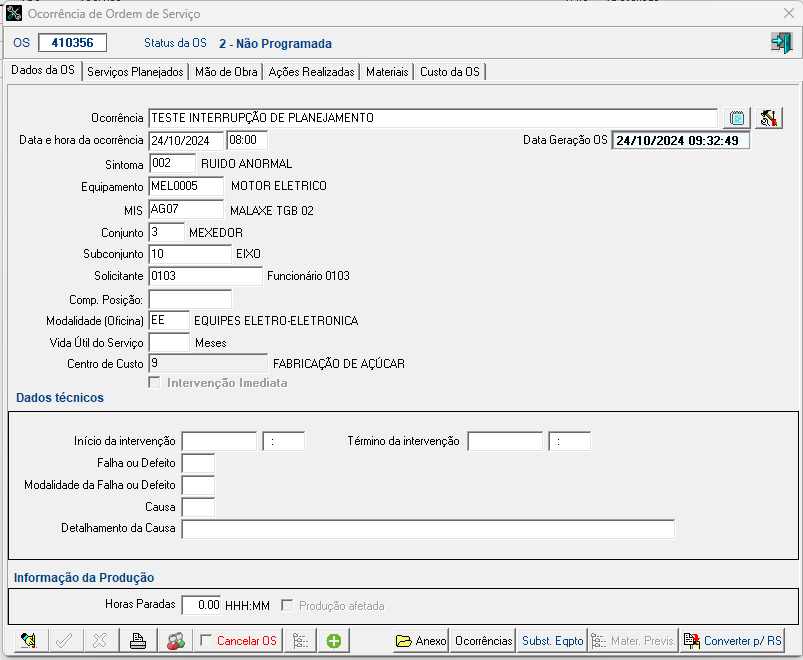Click the 'MOTOR ELETRICO' equipment description
The height and width of the screenshot is (660, 803).
coord(279,186)
